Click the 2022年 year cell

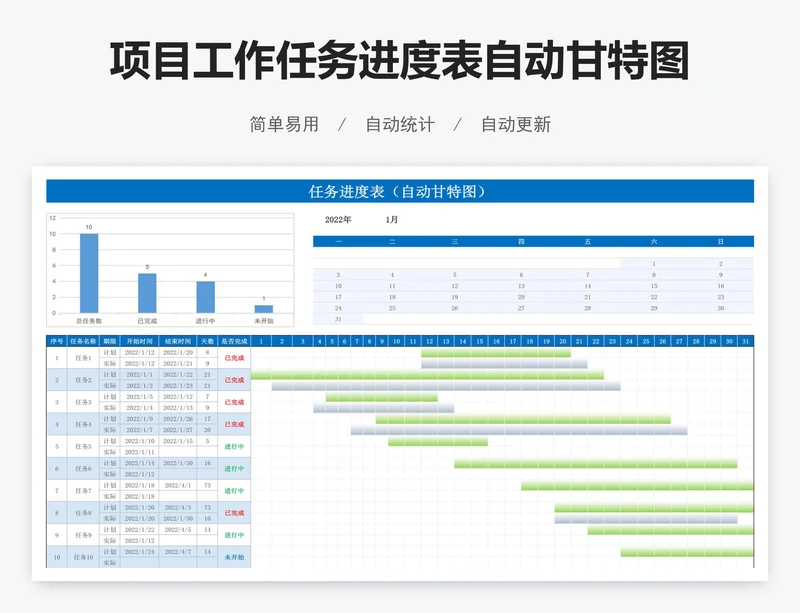click(338, 219)
